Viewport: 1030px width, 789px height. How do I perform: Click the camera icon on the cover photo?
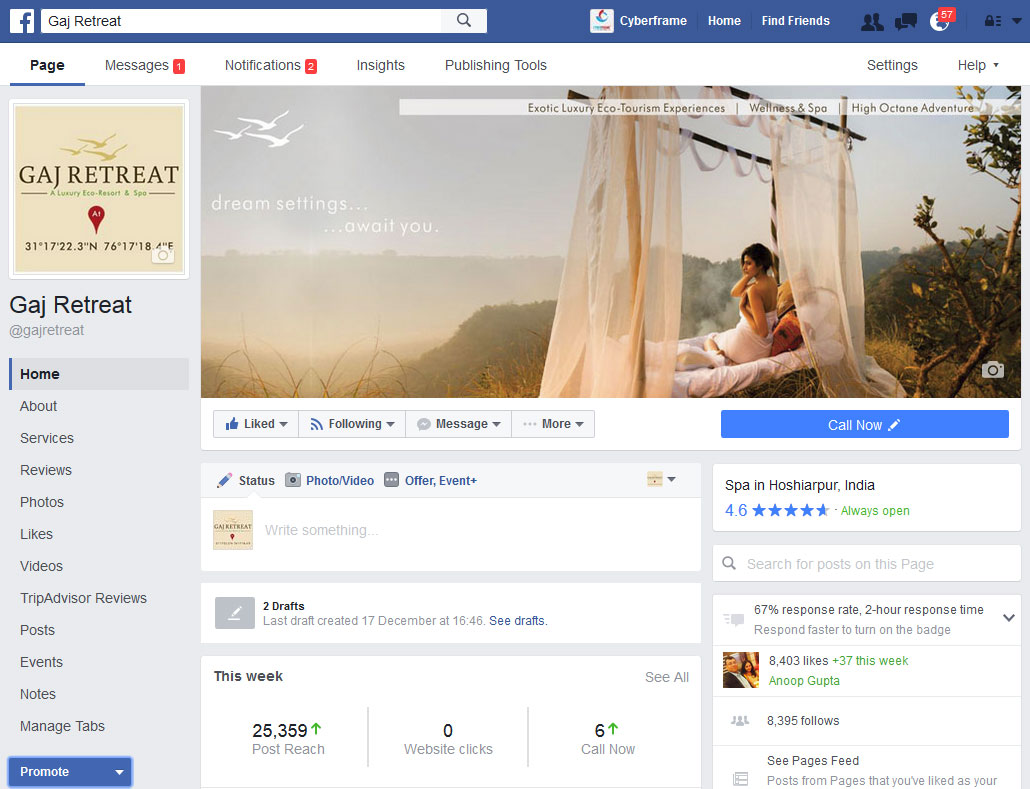click(x=992, y=370)
